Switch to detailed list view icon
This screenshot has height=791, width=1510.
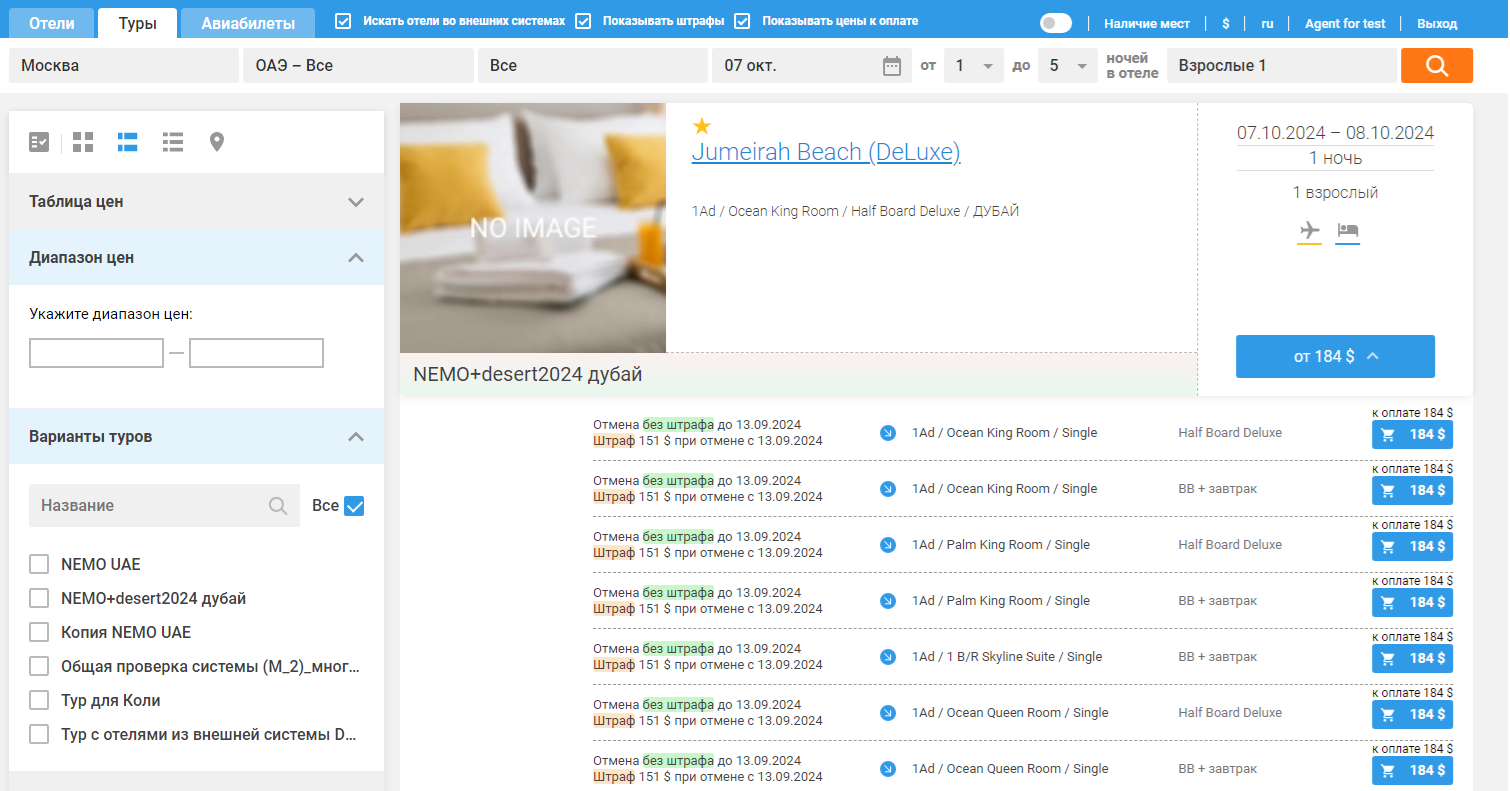pyautogui.click(x=127, y=142)
